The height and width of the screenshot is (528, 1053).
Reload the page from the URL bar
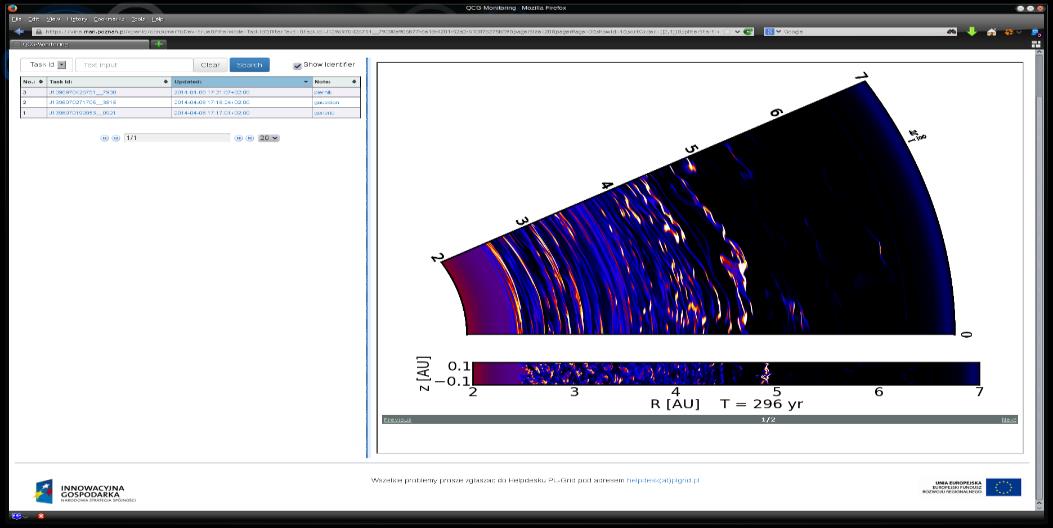click(749, 32)
